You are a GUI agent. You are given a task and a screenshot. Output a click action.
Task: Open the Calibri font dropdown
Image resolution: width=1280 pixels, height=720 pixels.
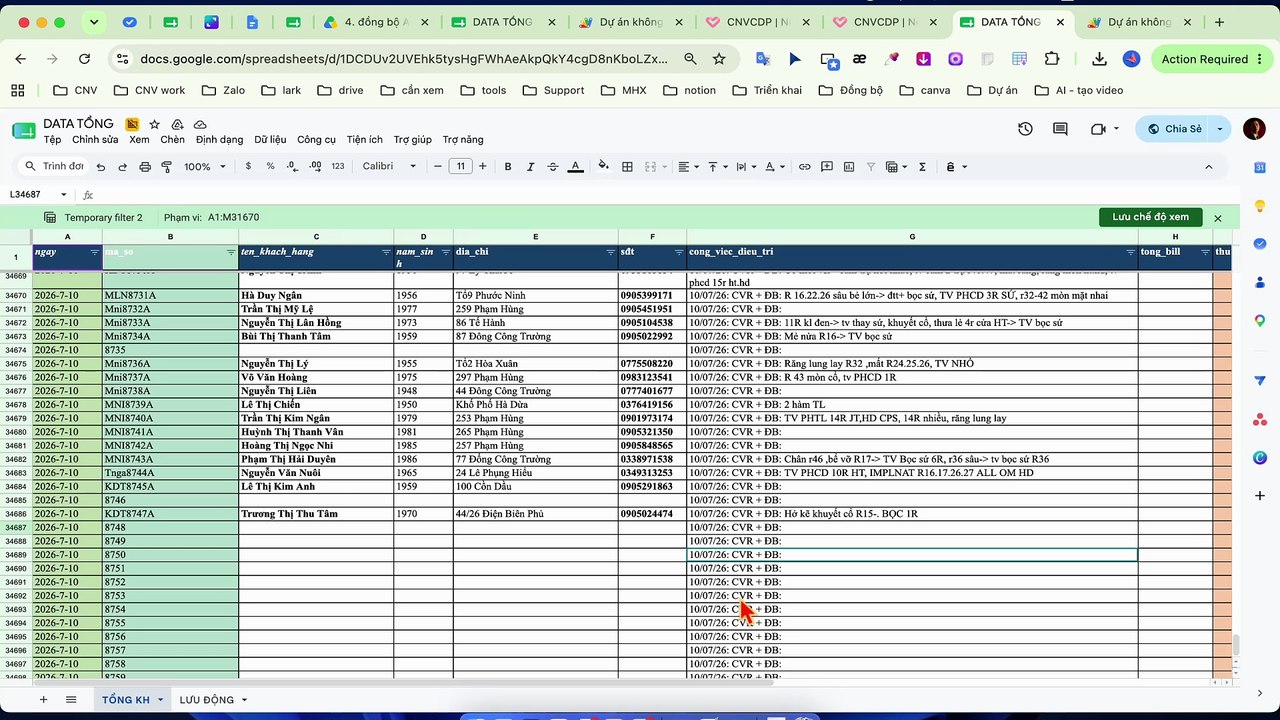pyautogui.click(x=389, y=167)
